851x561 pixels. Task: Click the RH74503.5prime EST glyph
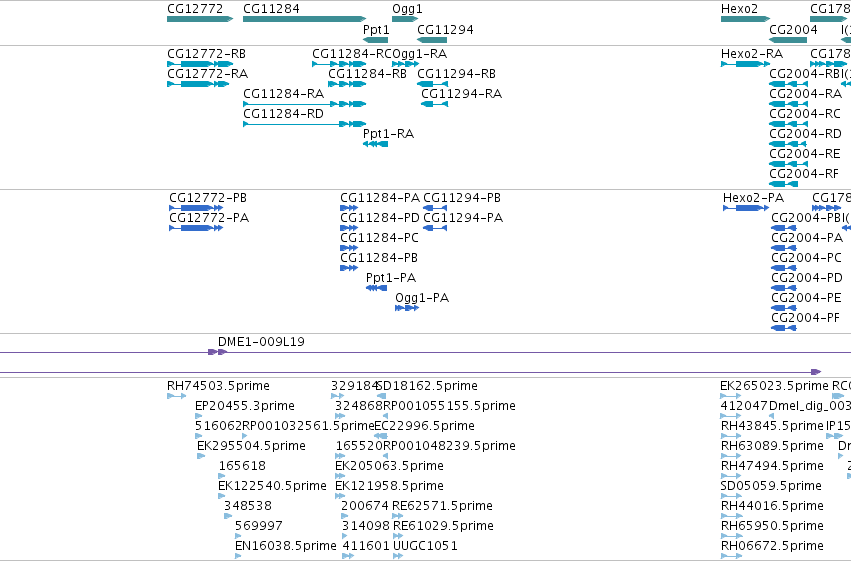click(x=176, y=397)
